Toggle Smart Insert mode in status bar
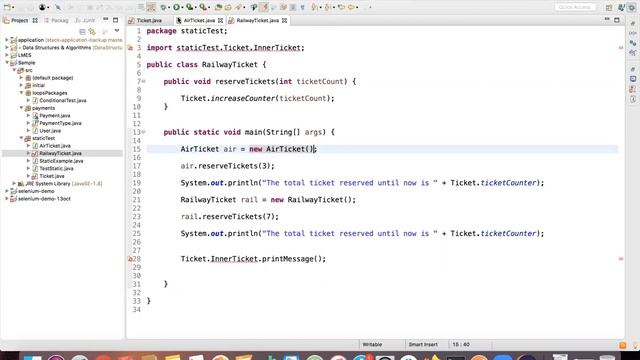The height and width of the screenshot is (360, 640). 423,344
